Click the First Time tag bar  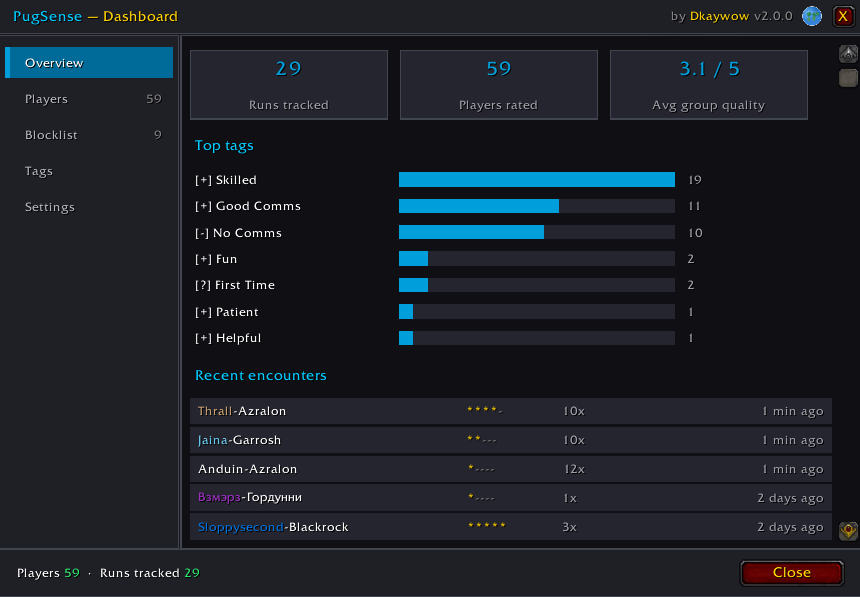(536, 285)
